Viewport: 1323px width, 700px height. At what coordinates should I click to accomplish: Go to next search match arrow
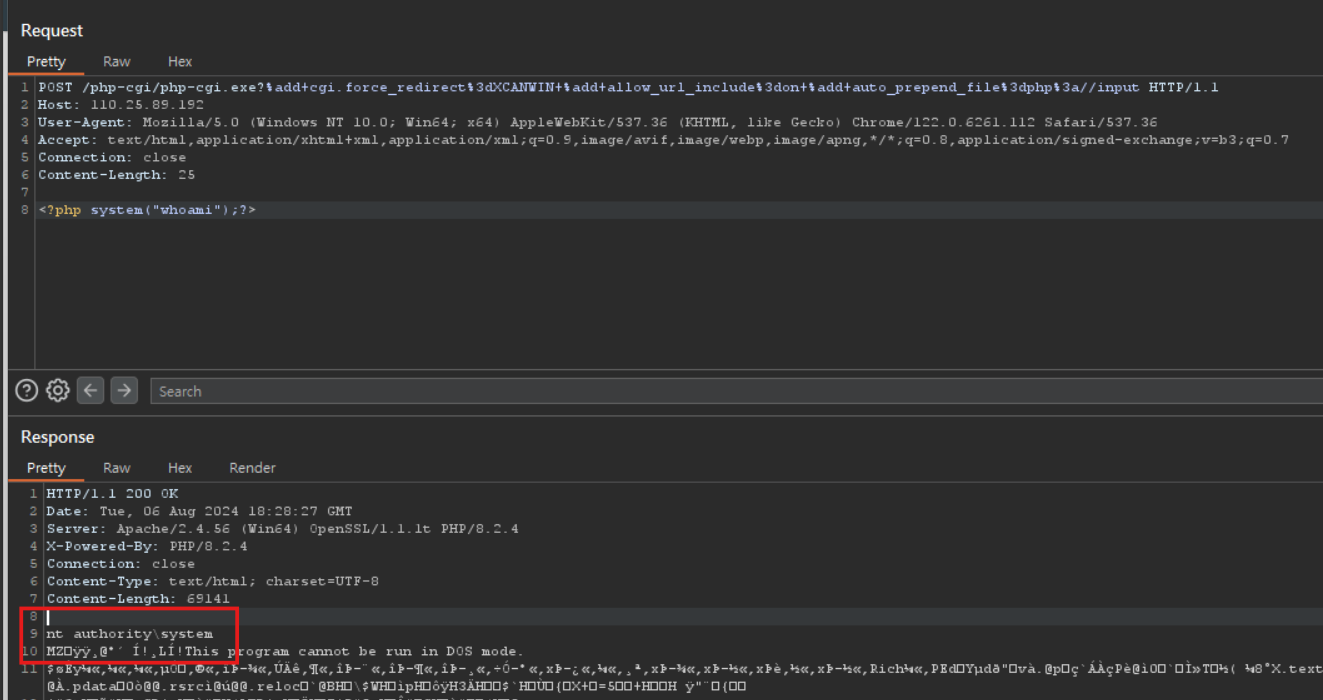tap(124, 390)
